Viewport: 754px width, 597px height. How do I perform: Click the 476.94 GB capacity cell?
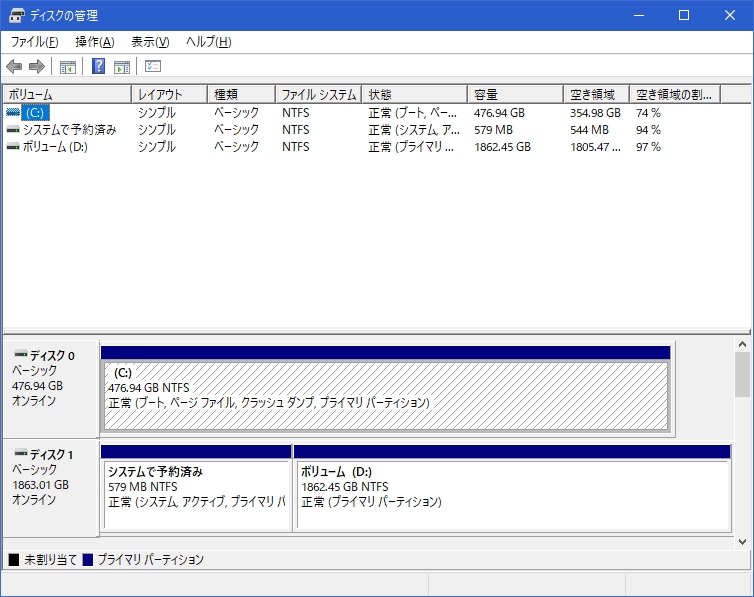[499, 113]
